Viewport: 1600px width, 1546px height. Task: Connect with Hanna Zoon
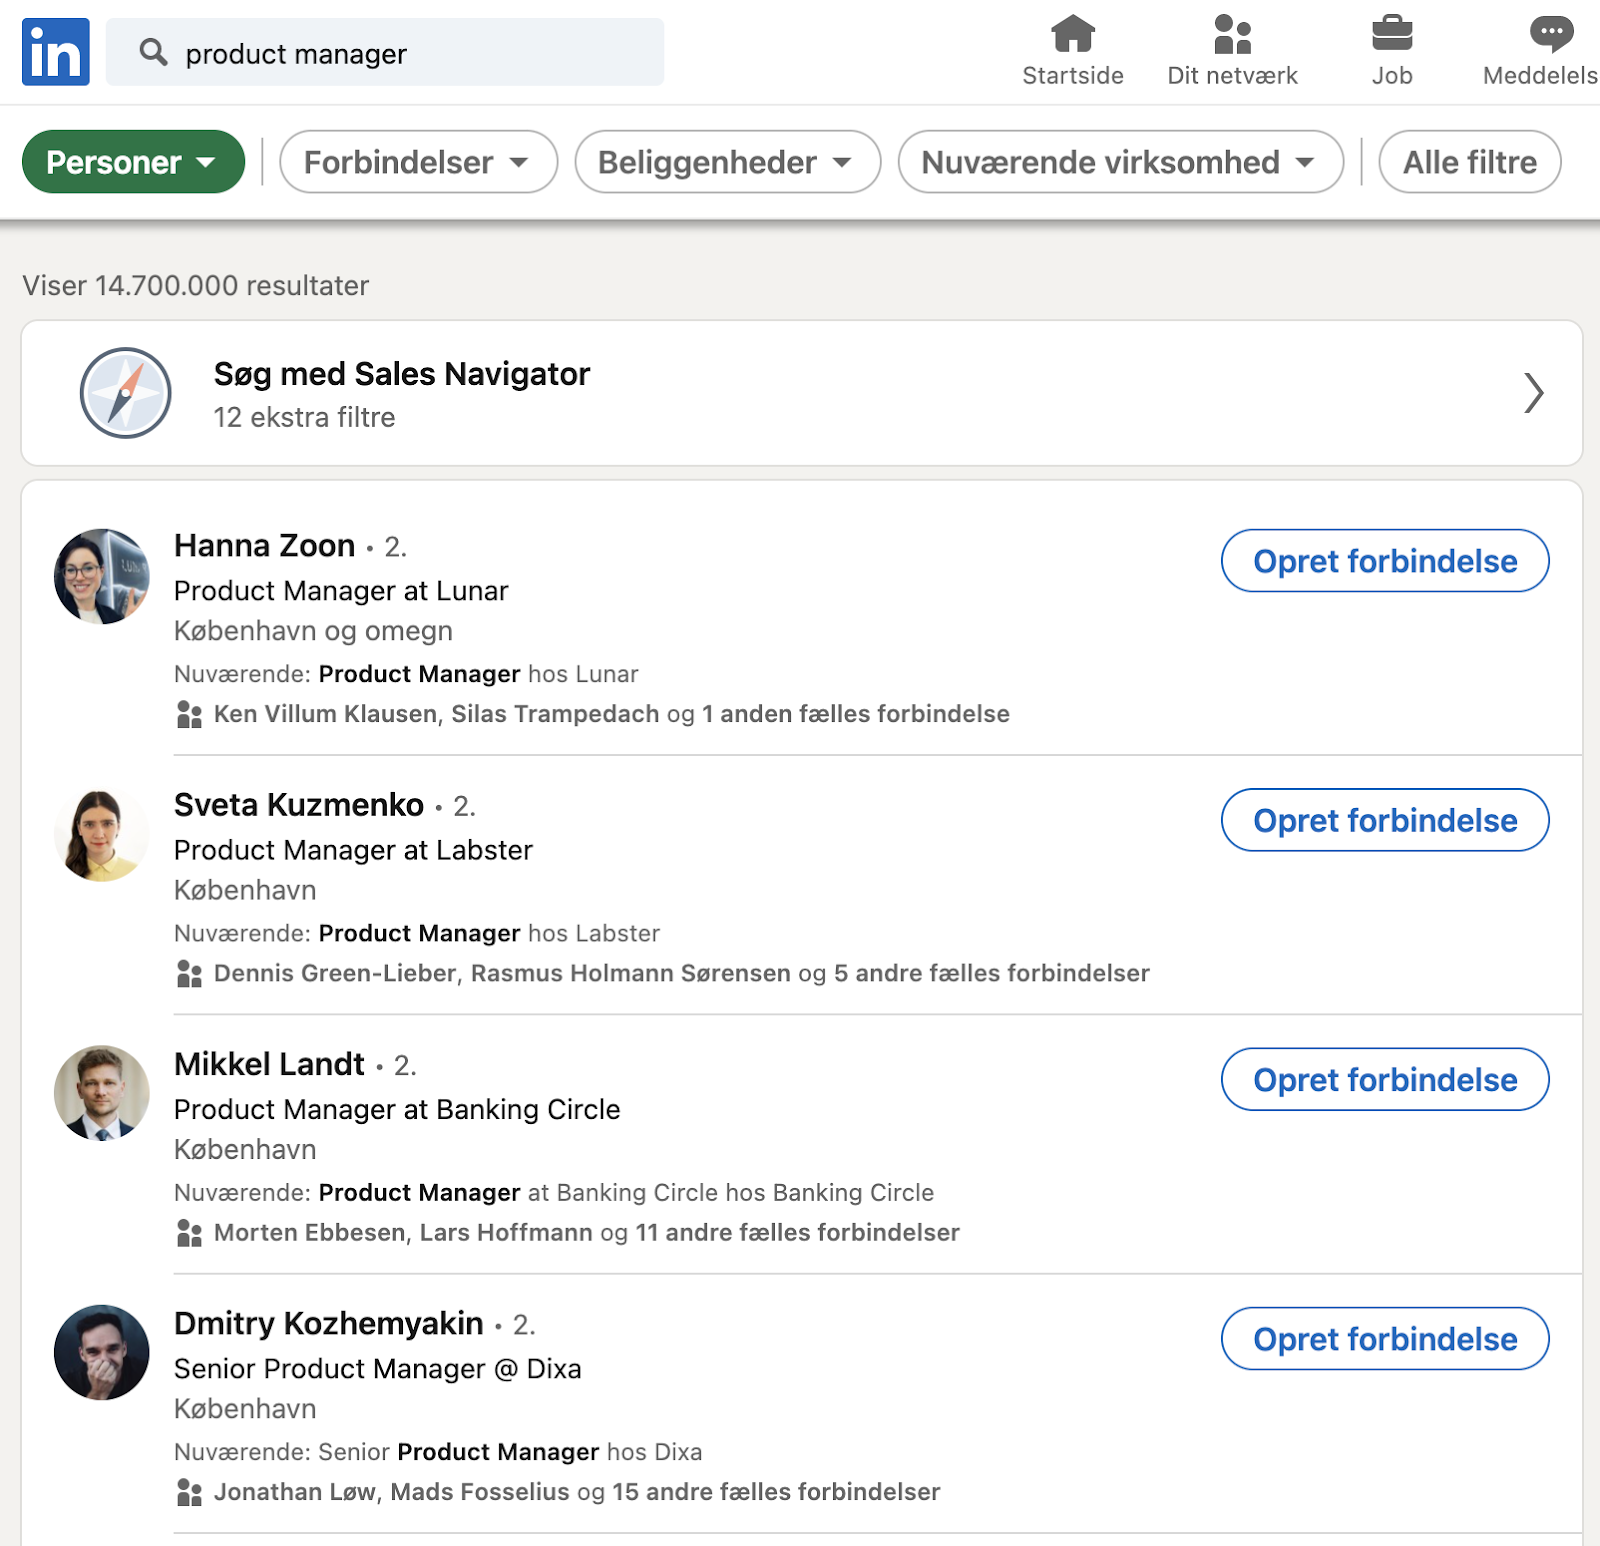[x=1385, y=561]
